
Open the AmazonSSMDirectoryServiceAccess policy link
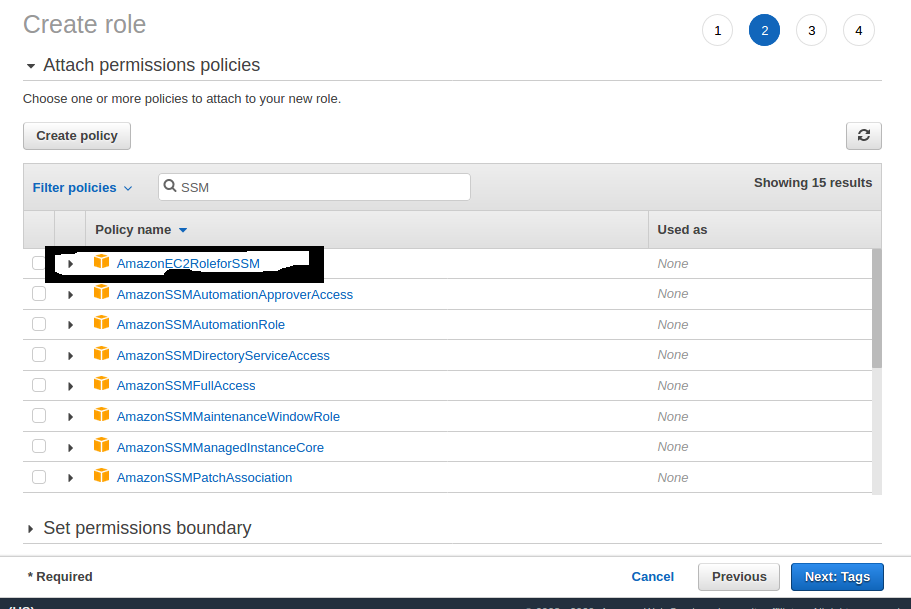[223, 355]
